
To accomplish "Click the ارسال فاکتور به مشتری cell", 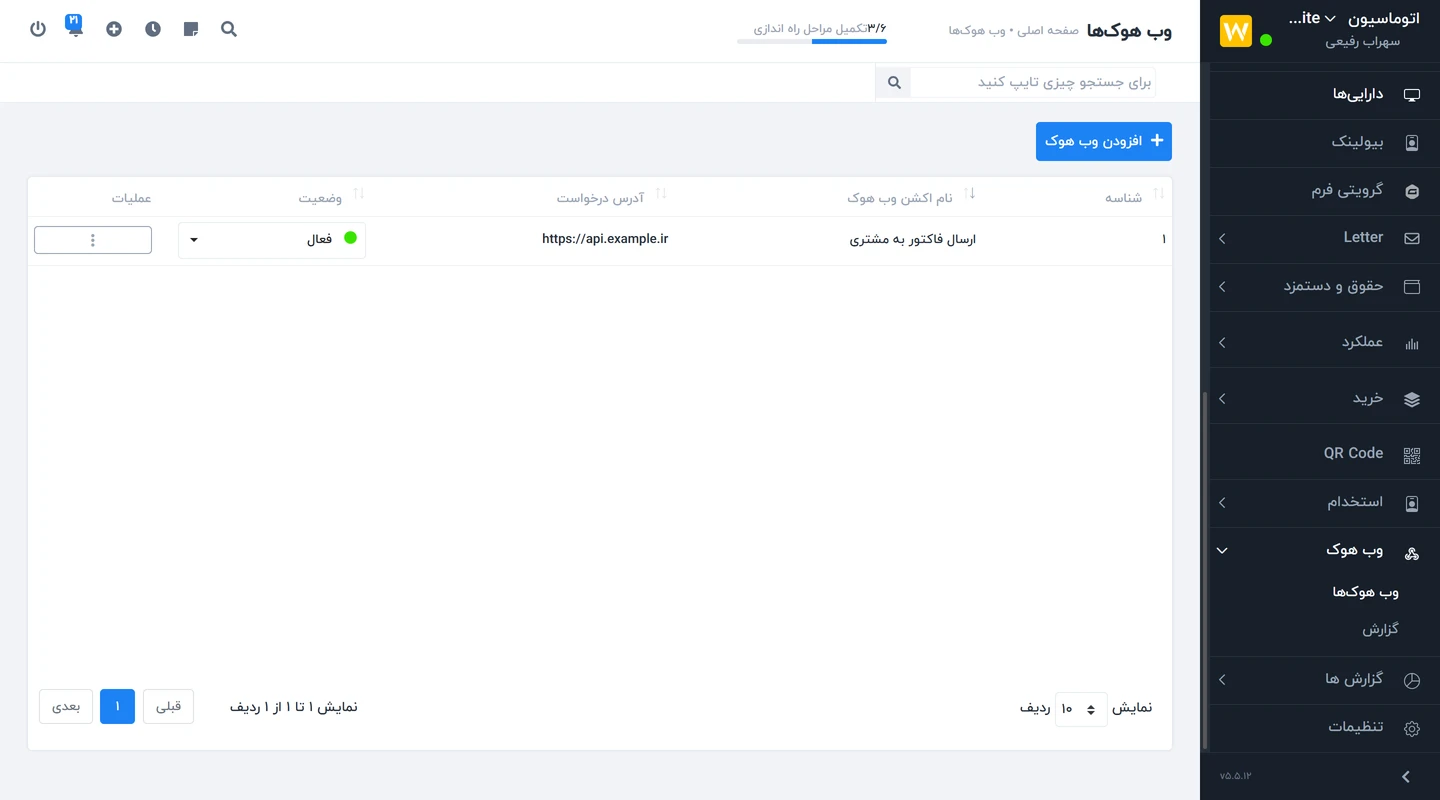I will pyautogui.click(x=912, y=240).
